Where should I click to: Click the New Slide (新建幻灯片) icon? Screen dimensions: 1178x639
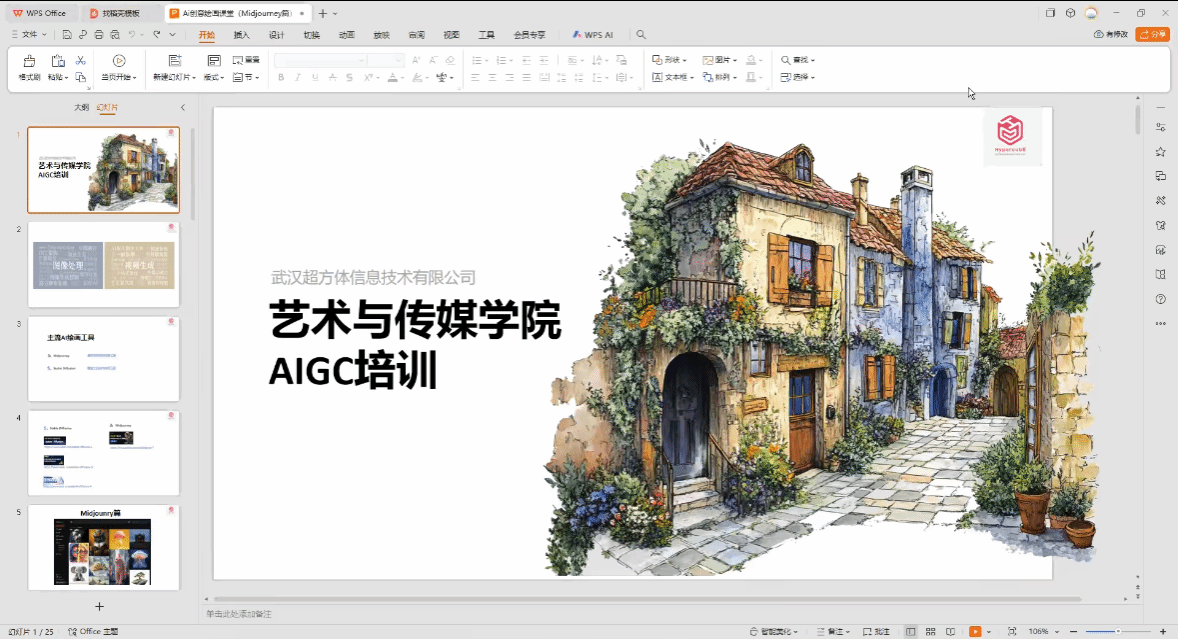[x=174, y=62]
